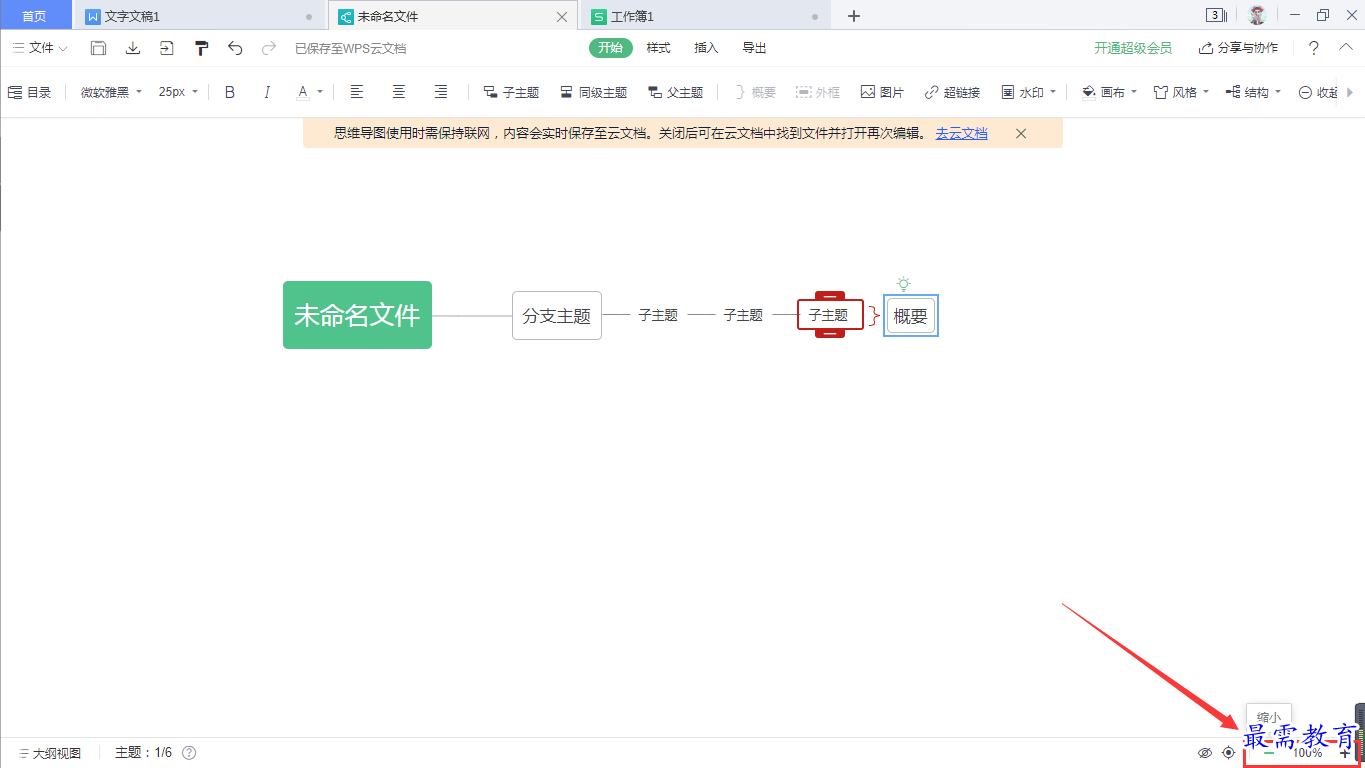Click the 收起 collapse topic button
1365x768 pixels.
click(1319, 92)
